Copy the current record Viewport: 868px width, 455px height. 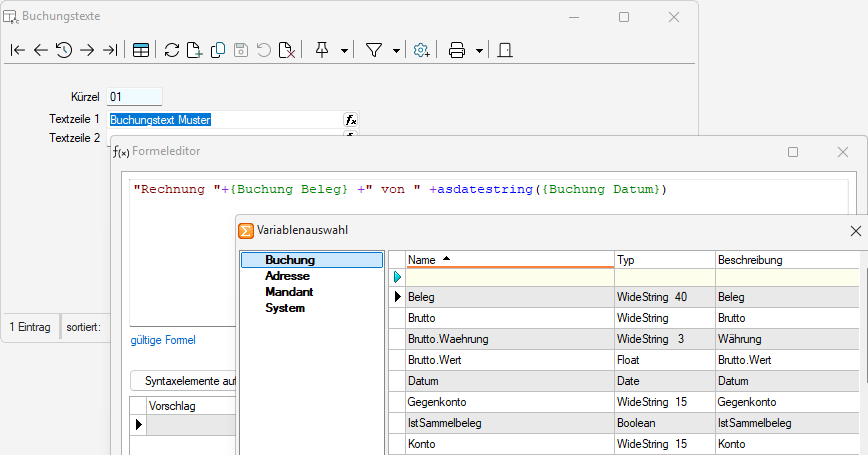tap(218, 50)
